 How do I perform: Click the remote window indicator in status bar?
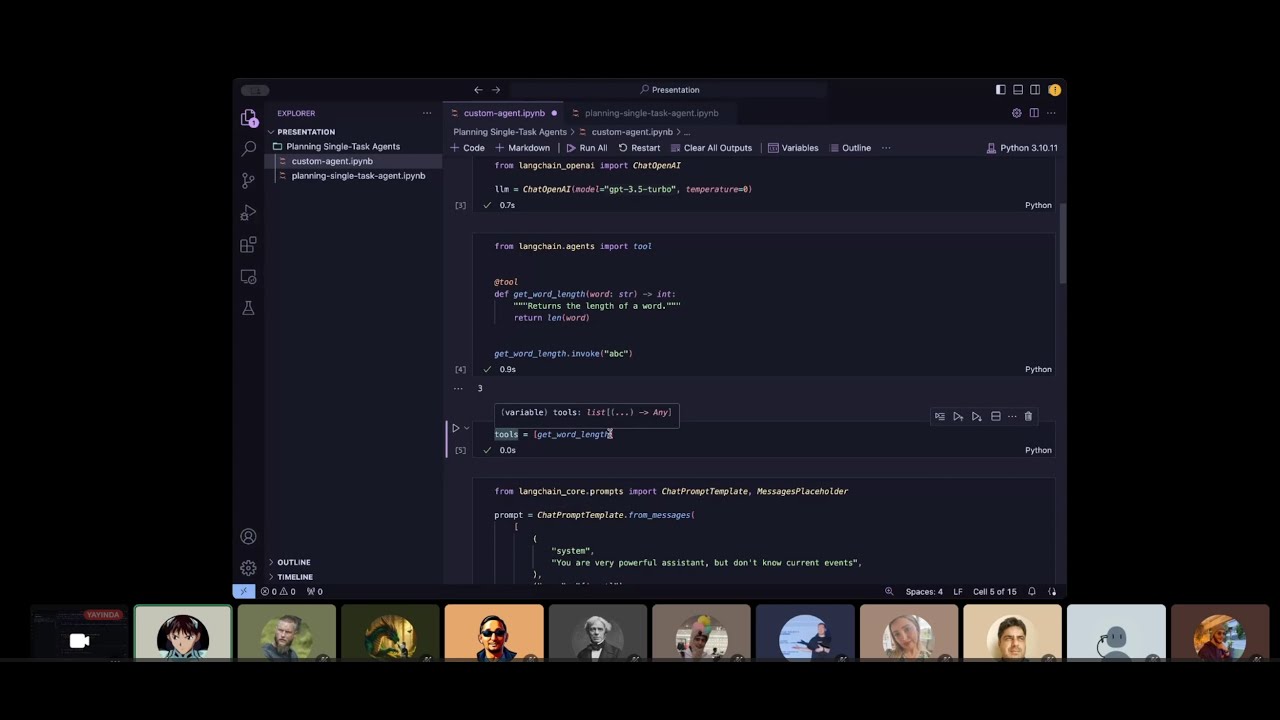[x=243, y=591]
